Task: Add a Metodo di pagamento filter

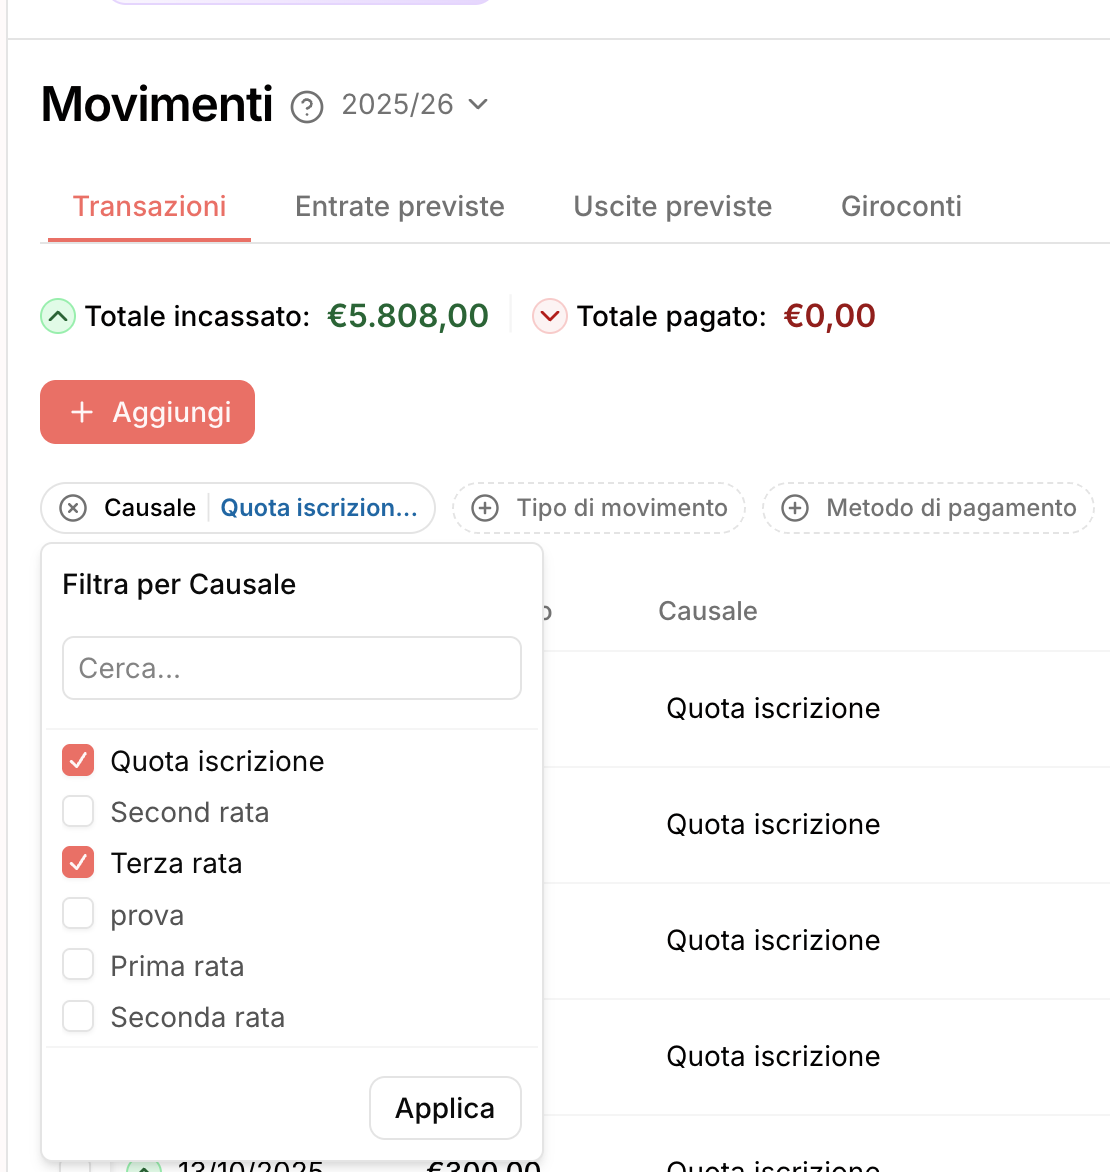Action: (928, 508)
